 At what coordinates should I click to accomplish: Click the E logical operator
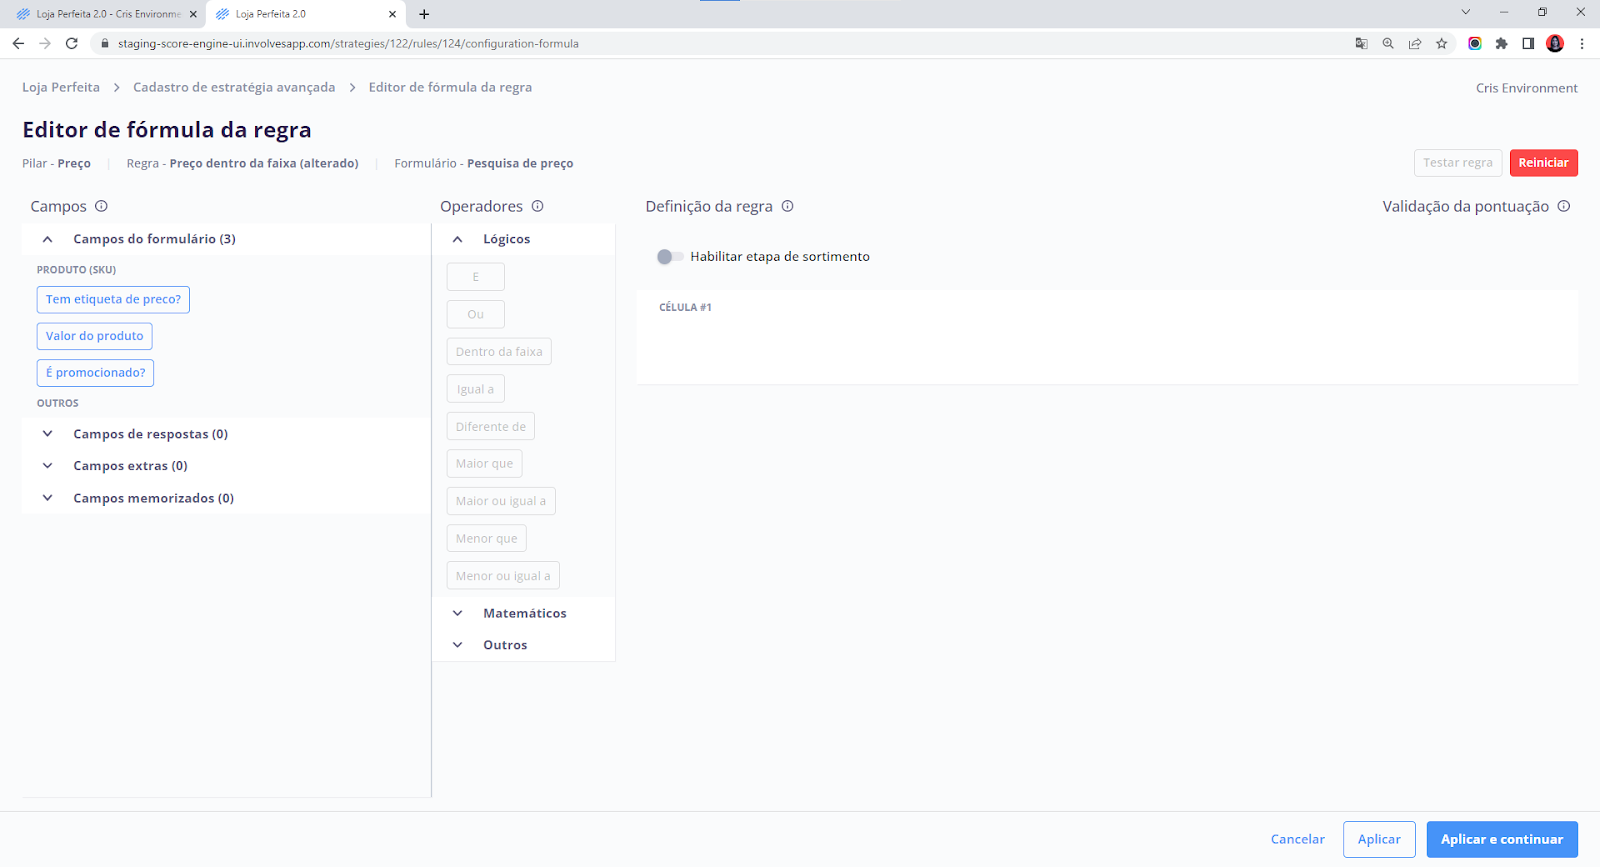click(476, 277)
